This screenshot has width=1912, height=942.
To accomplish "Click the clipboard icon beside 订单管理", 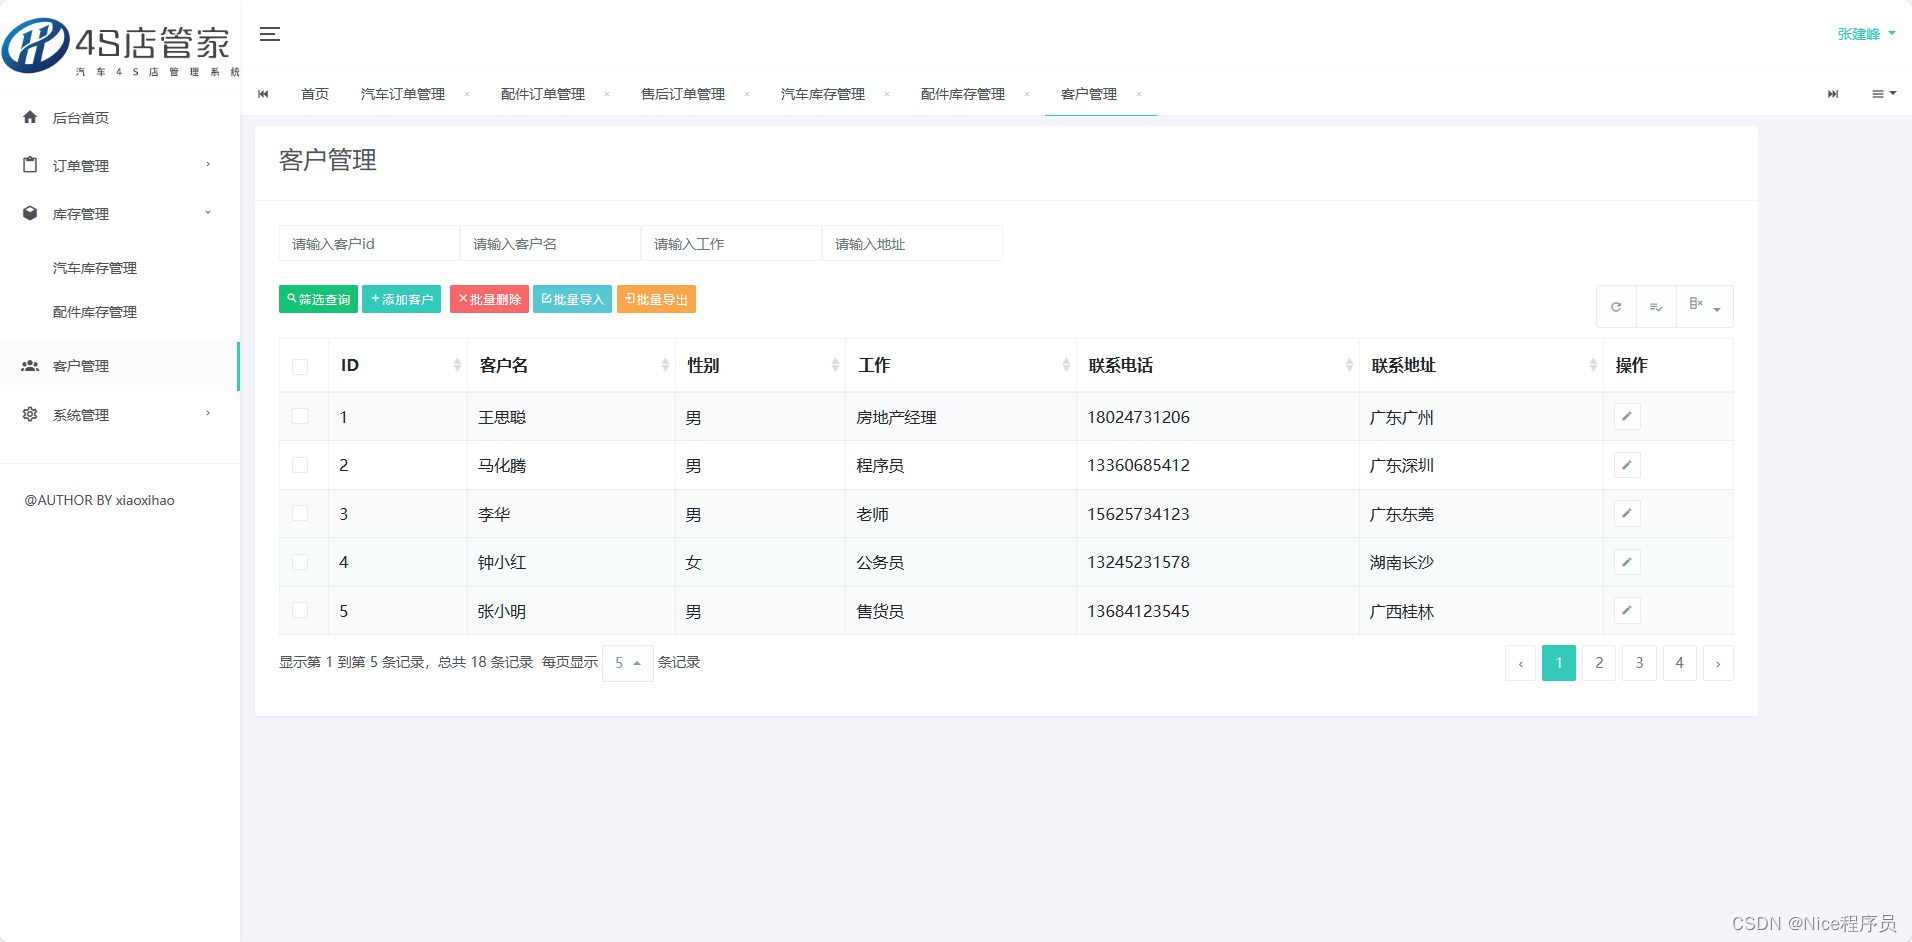I will (30, 165).
